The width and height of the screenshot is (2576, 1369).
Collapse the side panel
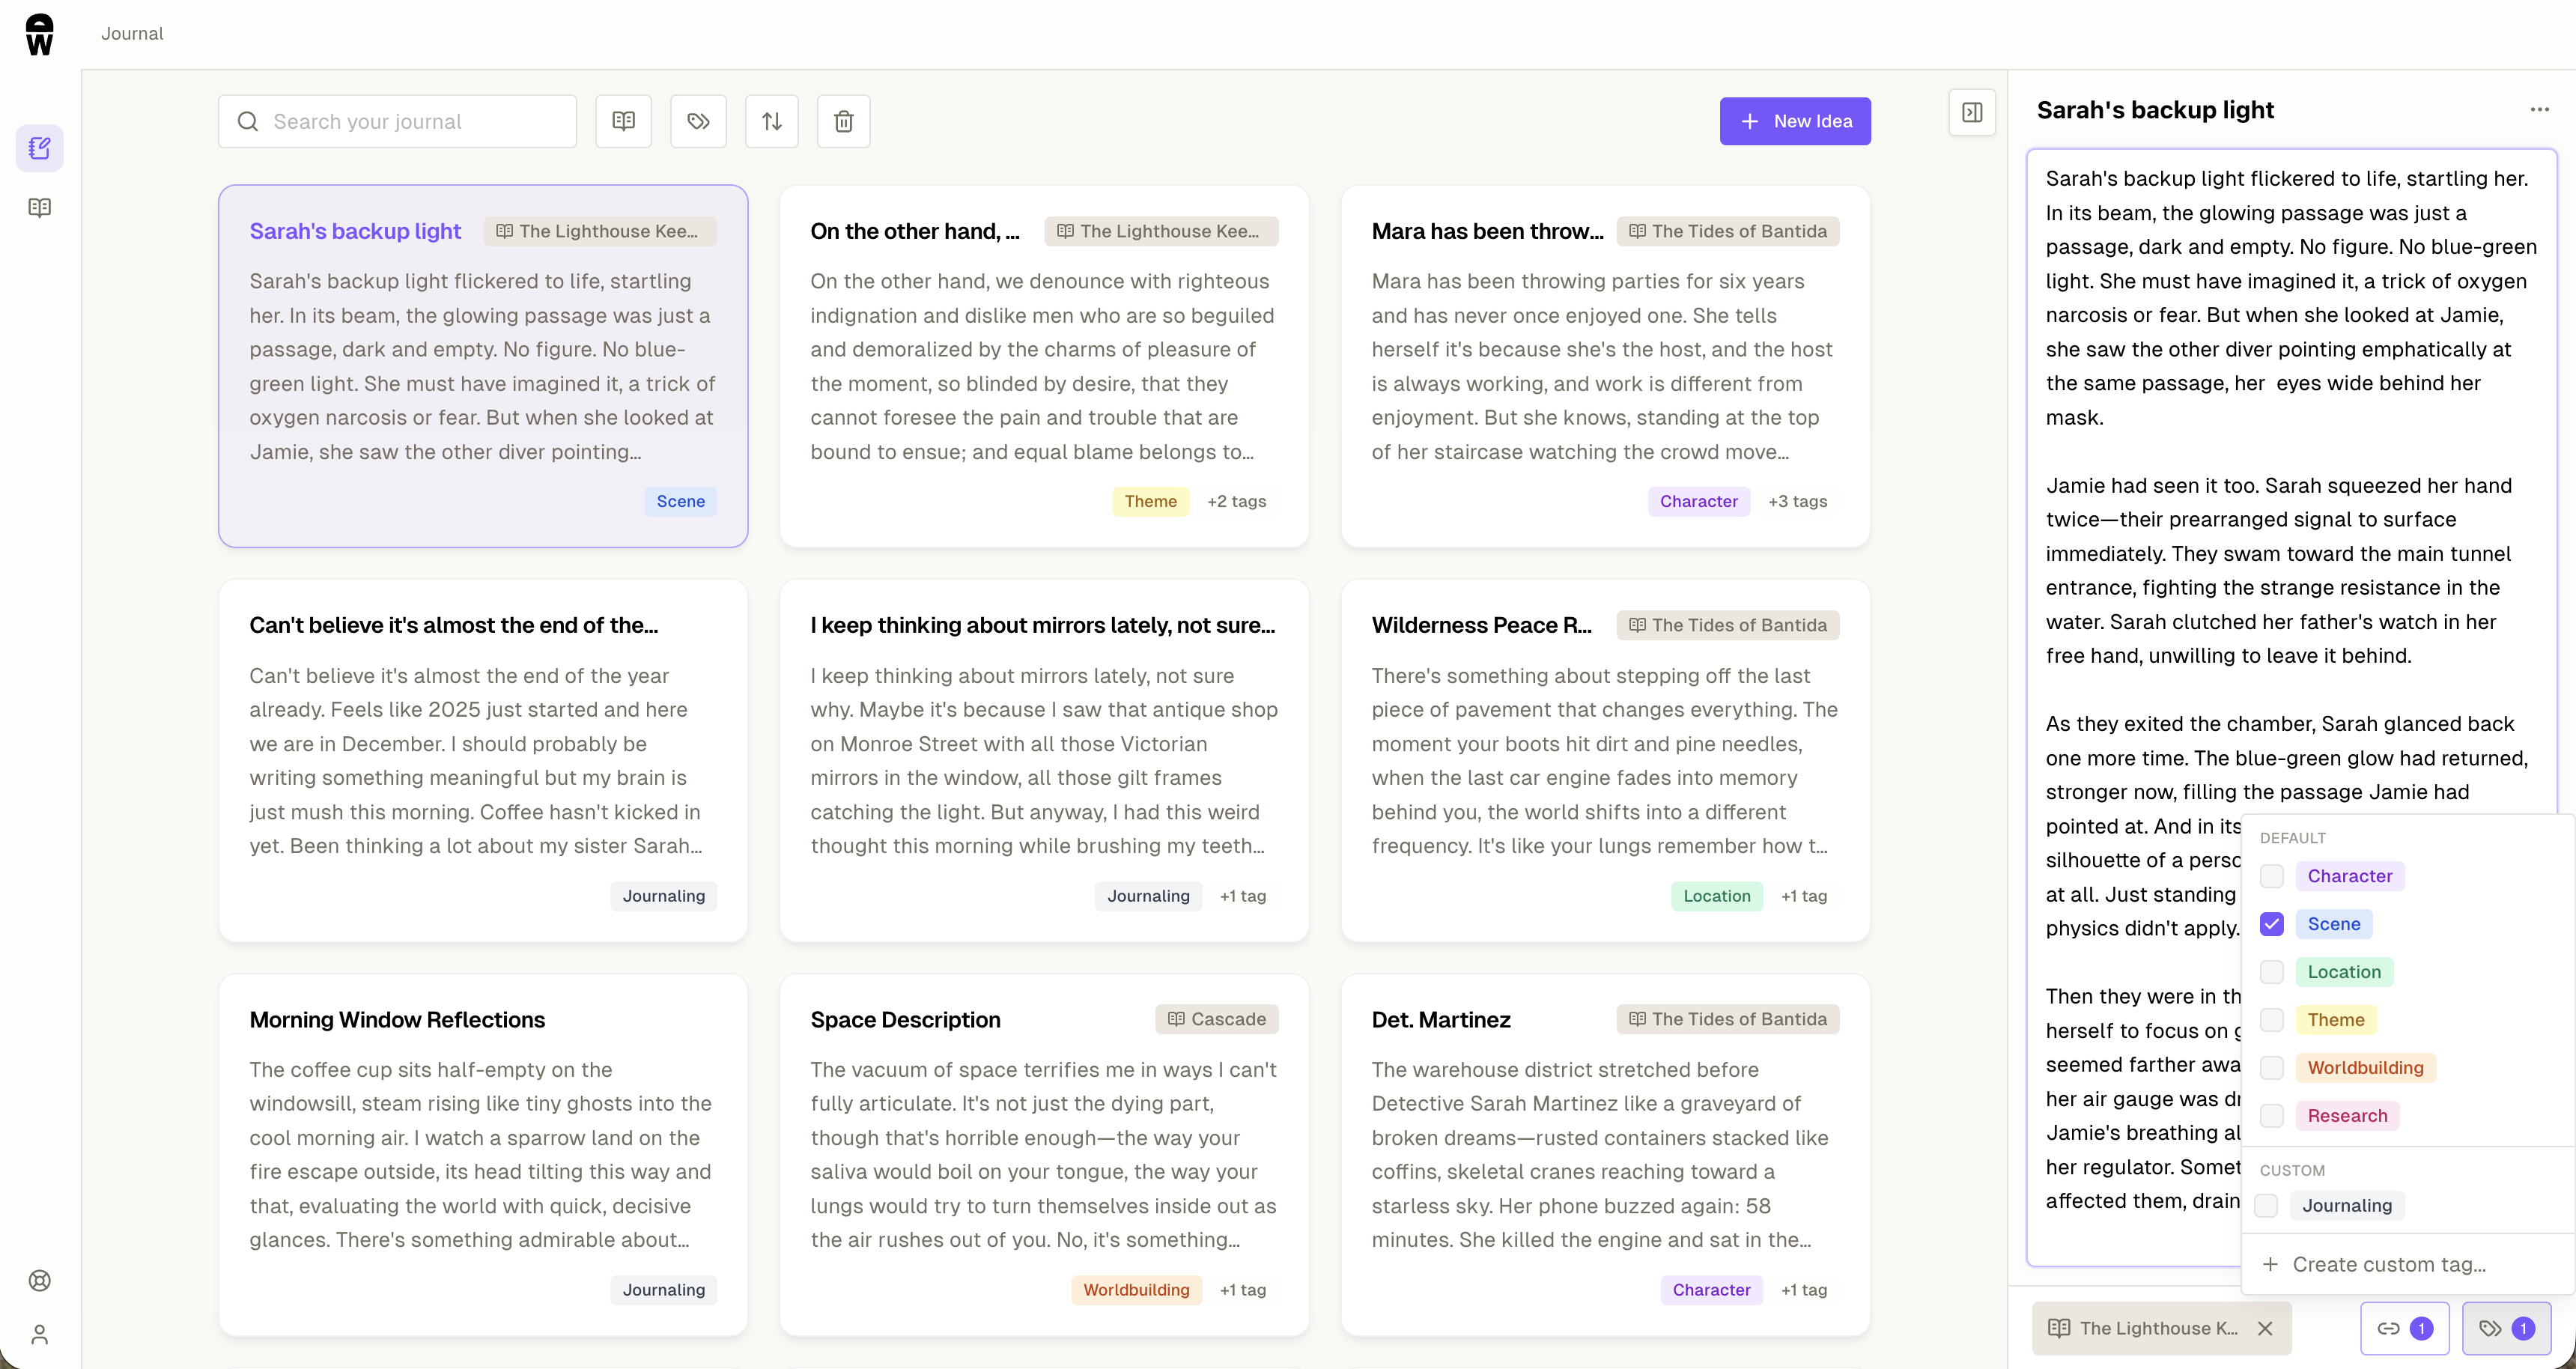tap(1972, 112)
